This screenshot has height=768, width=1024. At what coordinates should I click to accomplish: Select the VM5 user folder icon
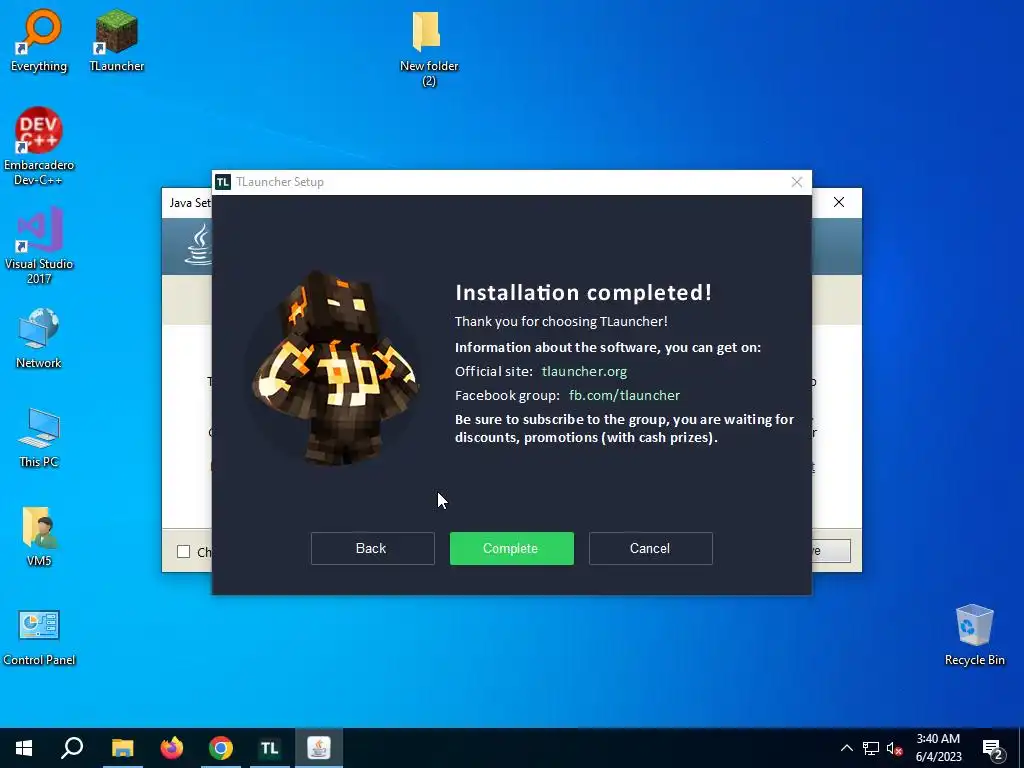click(x=39, y=537)
